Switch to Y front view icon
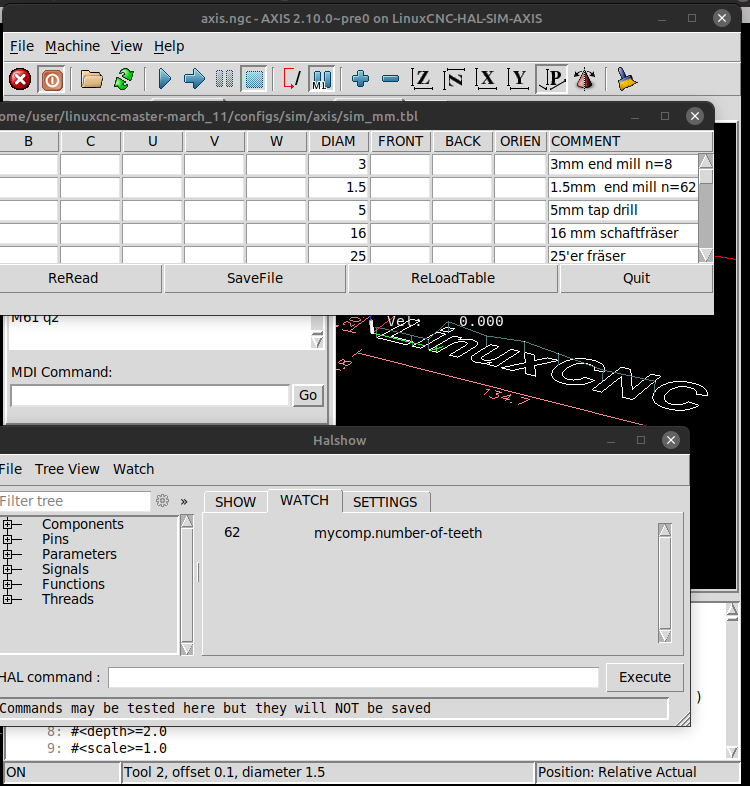Image resolution: width=750 pixels, height=786 pixels. (518, 79)
